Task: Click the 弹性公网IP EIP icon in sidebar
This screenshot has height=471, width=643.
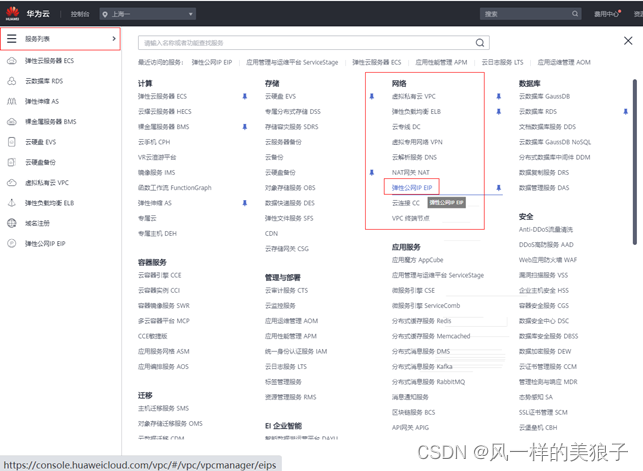Action: [x=12, y=243]
